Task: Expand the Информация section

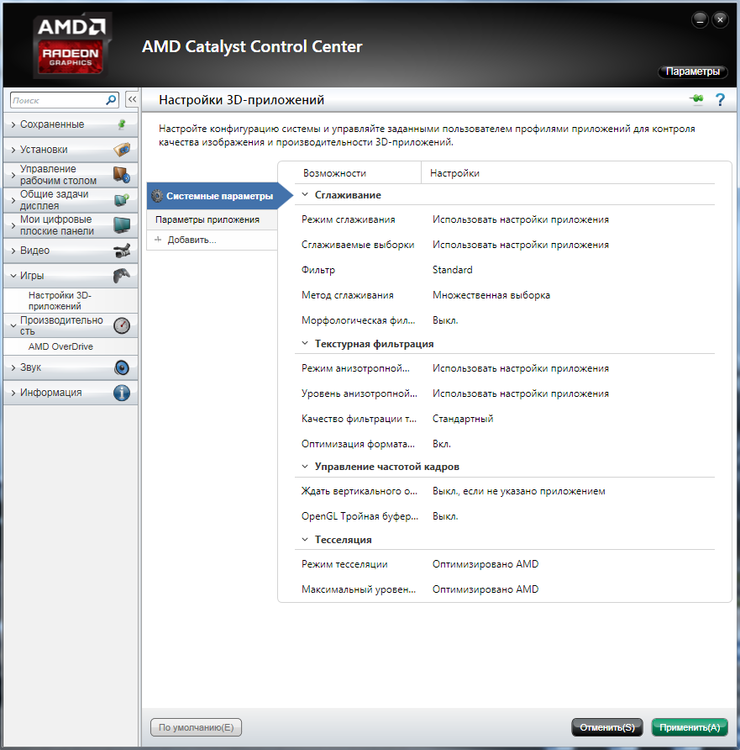Action: (x=13, y=393)
